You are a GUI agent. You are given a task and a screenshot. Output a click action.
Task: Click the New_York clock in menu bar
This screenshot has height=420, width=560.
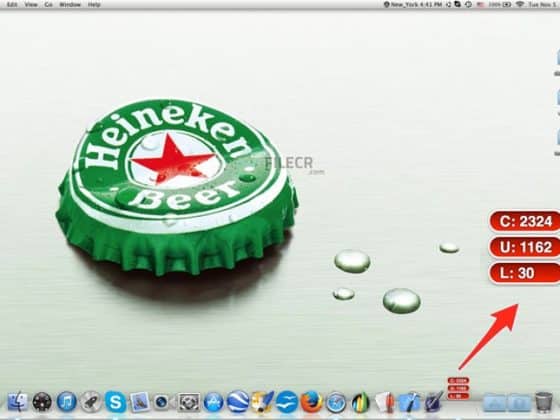(x=413, y=4)
